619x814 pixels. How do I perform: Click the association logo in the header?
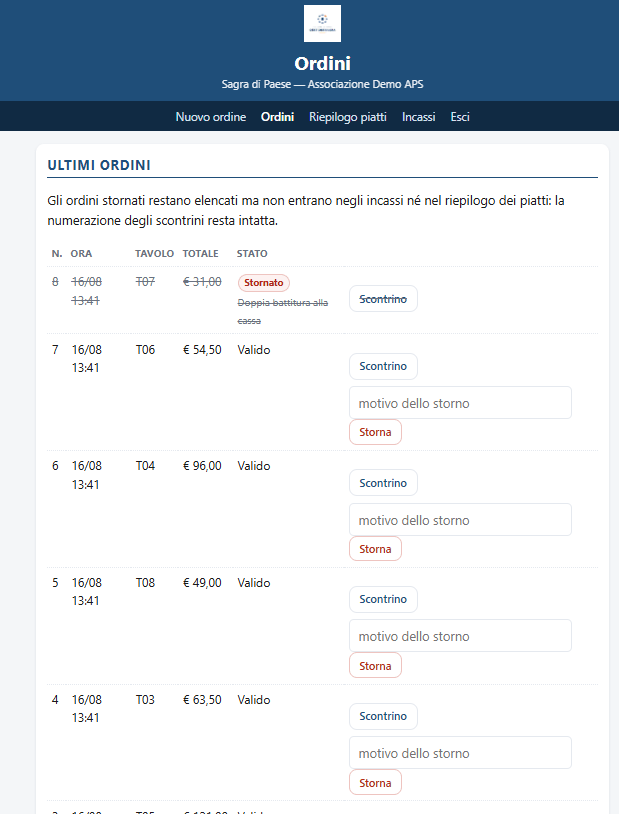(322, 23)
